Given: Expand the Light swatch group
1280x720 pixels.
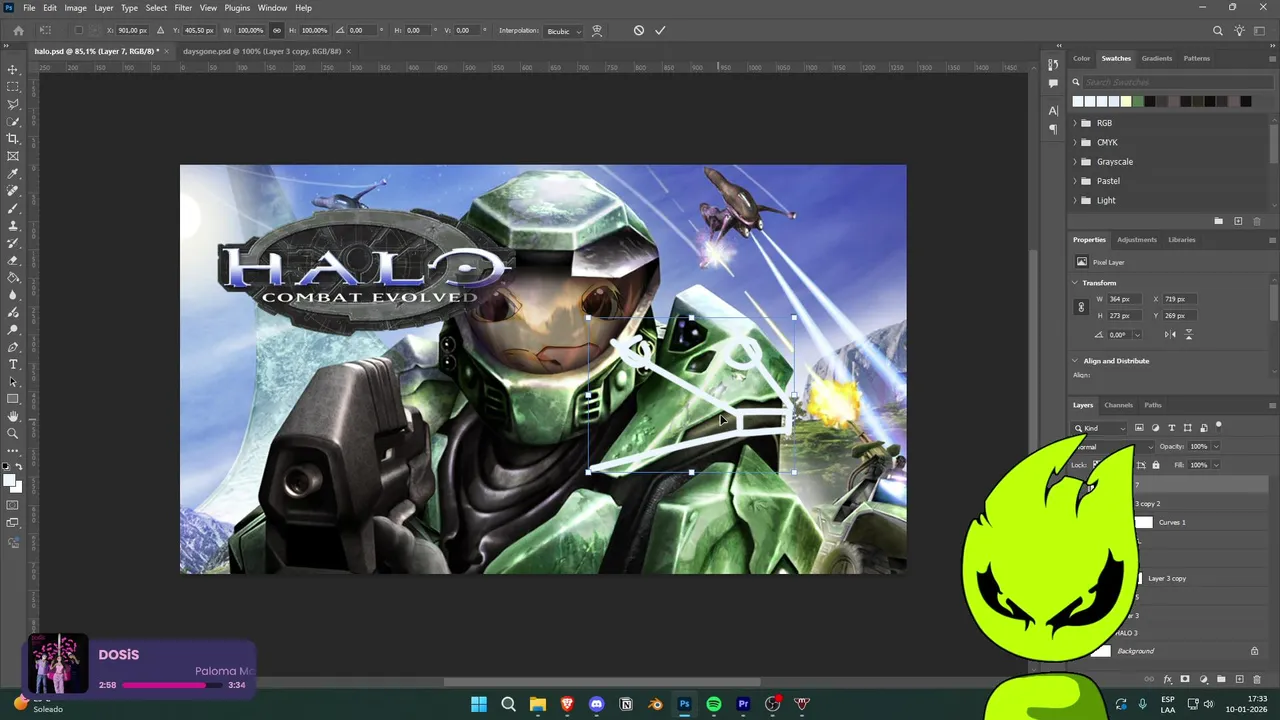Looking at the screenshot, I should pyautogui.click(x=1075, y=200).
